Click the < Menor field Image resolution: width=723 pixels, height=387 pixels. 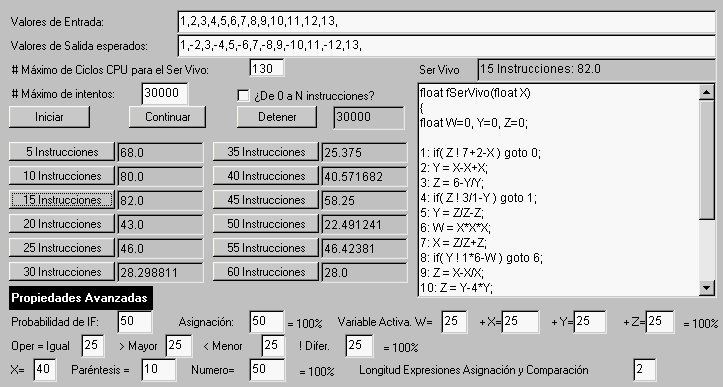(273, 345)
